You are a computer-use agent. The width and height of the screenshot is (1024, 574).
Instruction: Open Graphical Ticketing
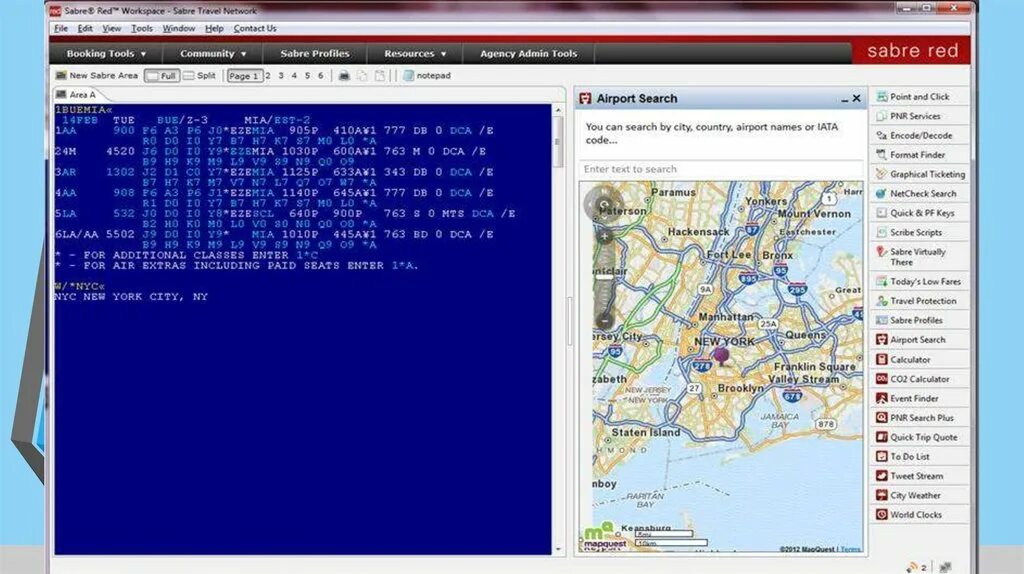[x=919, y=174]
